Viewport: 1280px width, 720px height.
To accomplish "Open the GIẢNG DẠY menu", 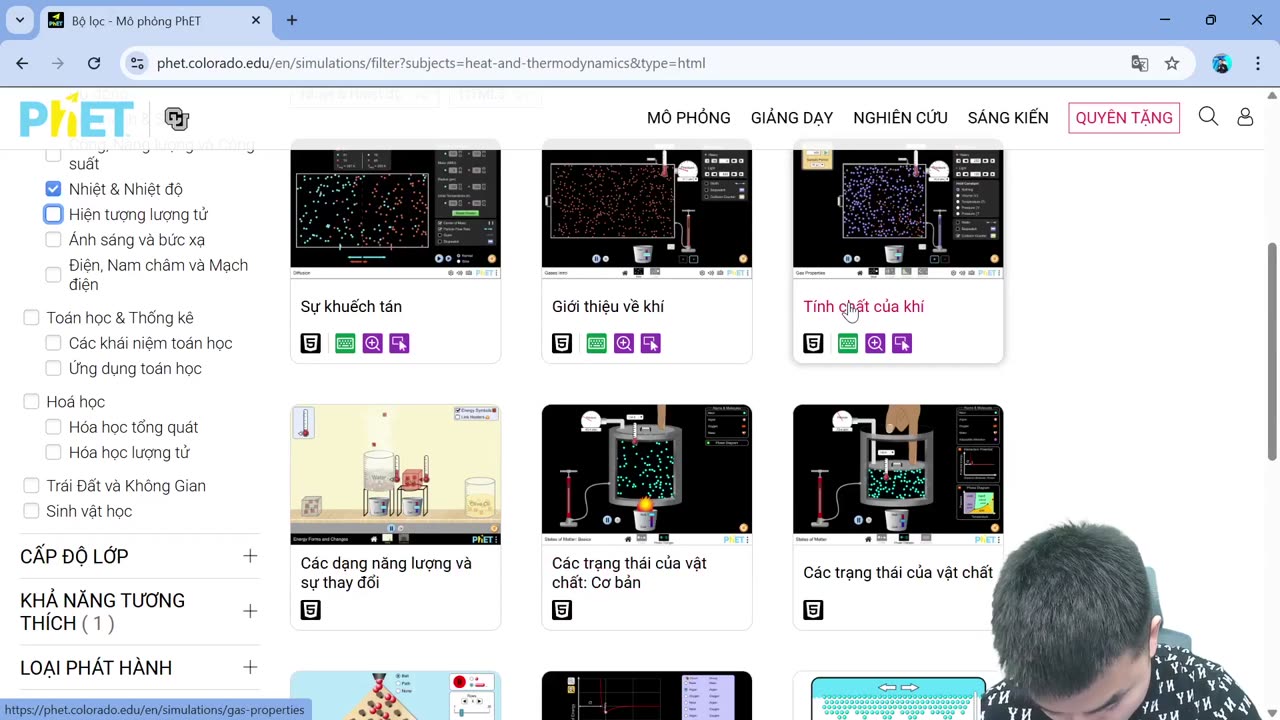I will [x=792, y=118].
